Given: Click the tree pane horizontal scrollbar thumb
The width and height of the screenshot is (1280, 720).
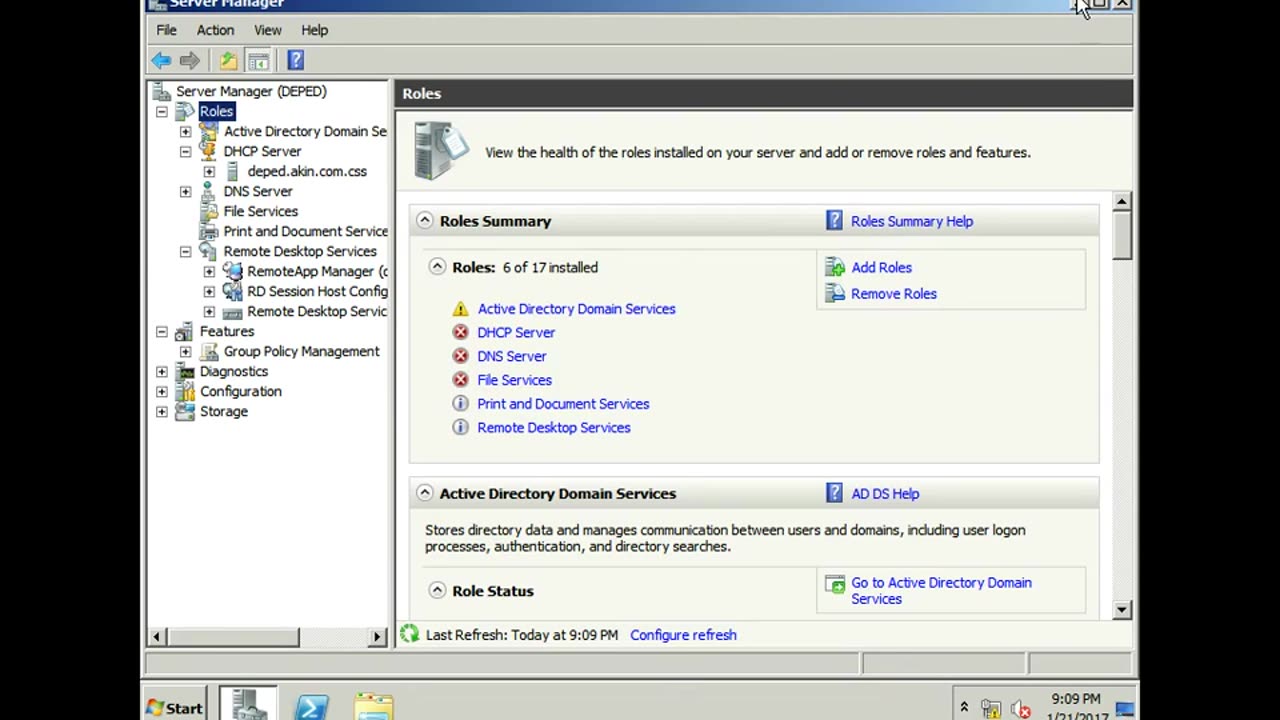Looking at the screenshot, I should pos(232,636).
